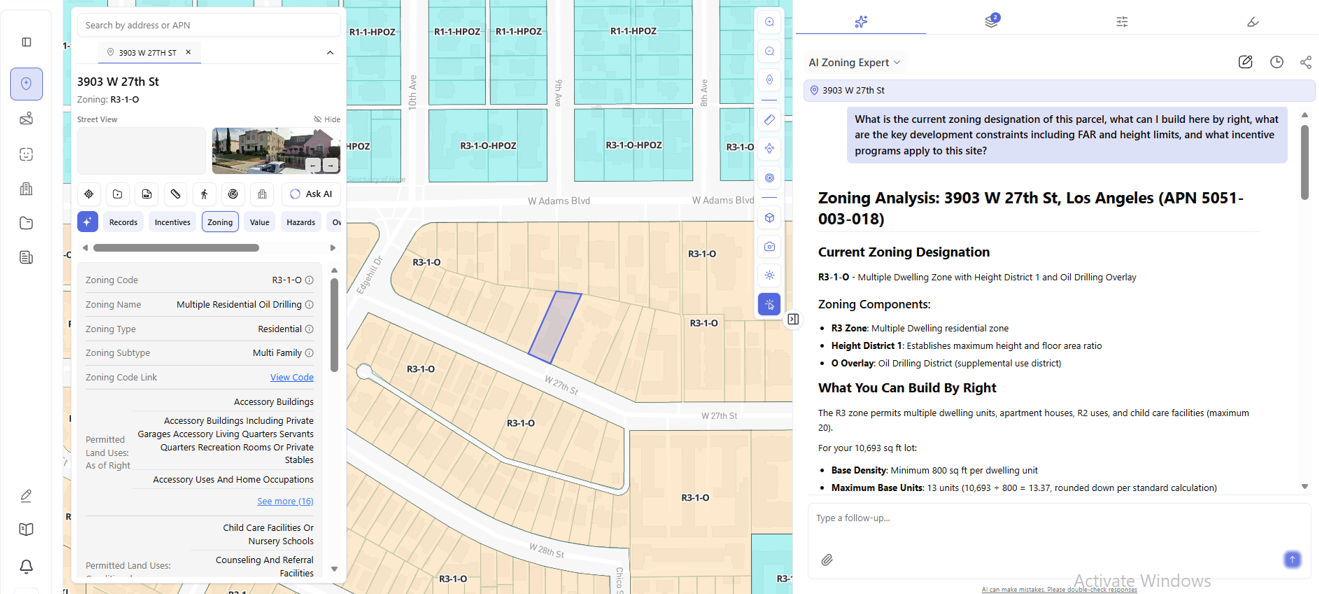The image size is (1319, 594).
Task: Click the pedestrian walk icon in parcel toolbar
Action: coord(204,194)
